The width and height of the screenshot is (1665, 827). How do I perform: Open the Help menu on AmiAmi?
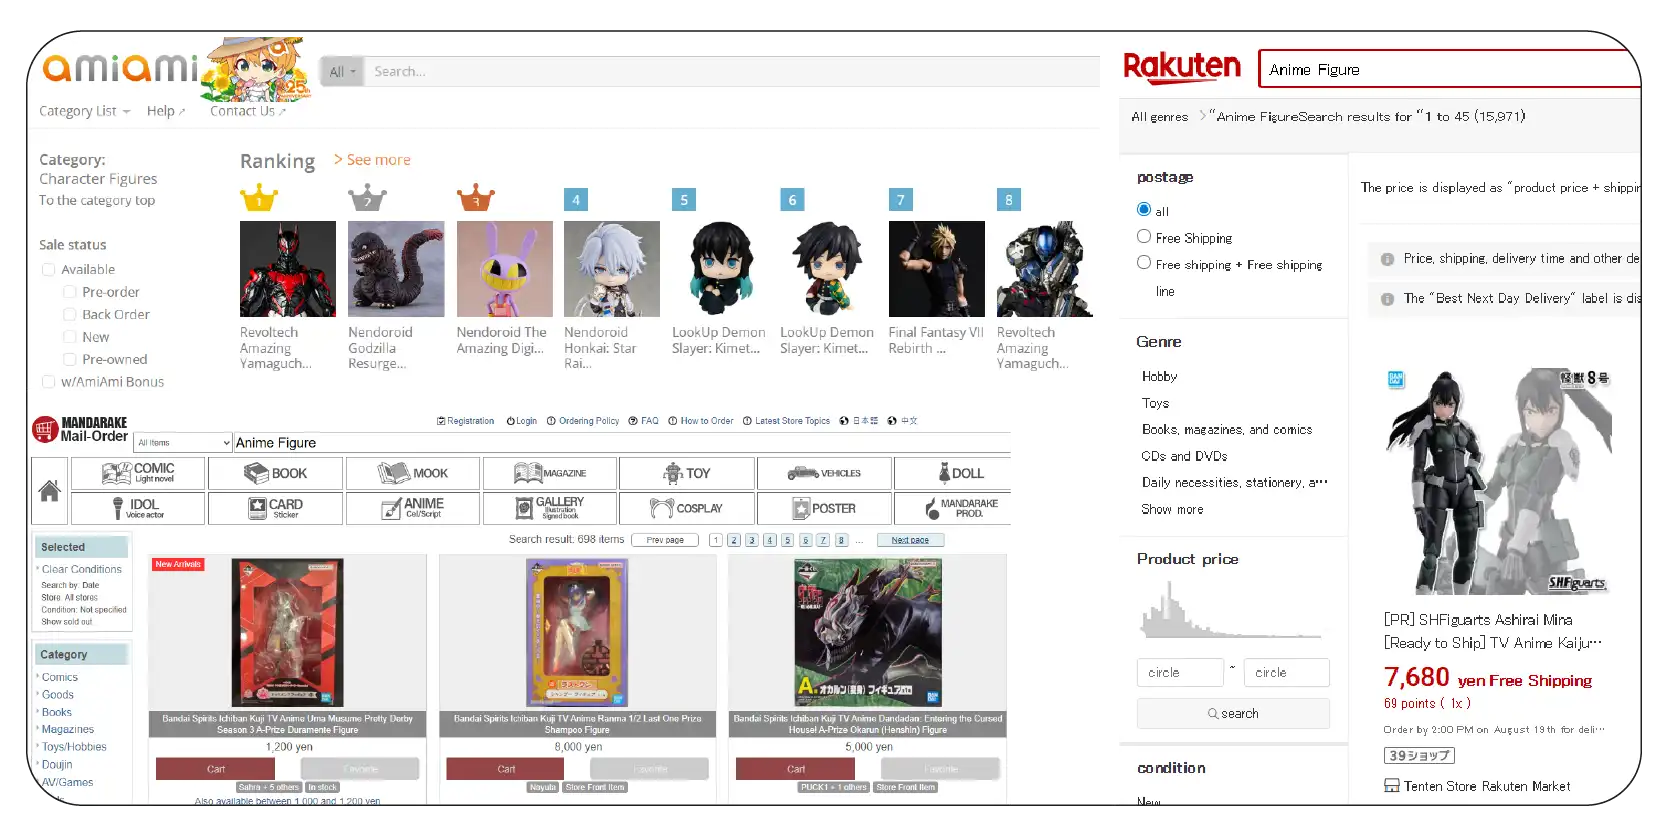coord(165,111)
